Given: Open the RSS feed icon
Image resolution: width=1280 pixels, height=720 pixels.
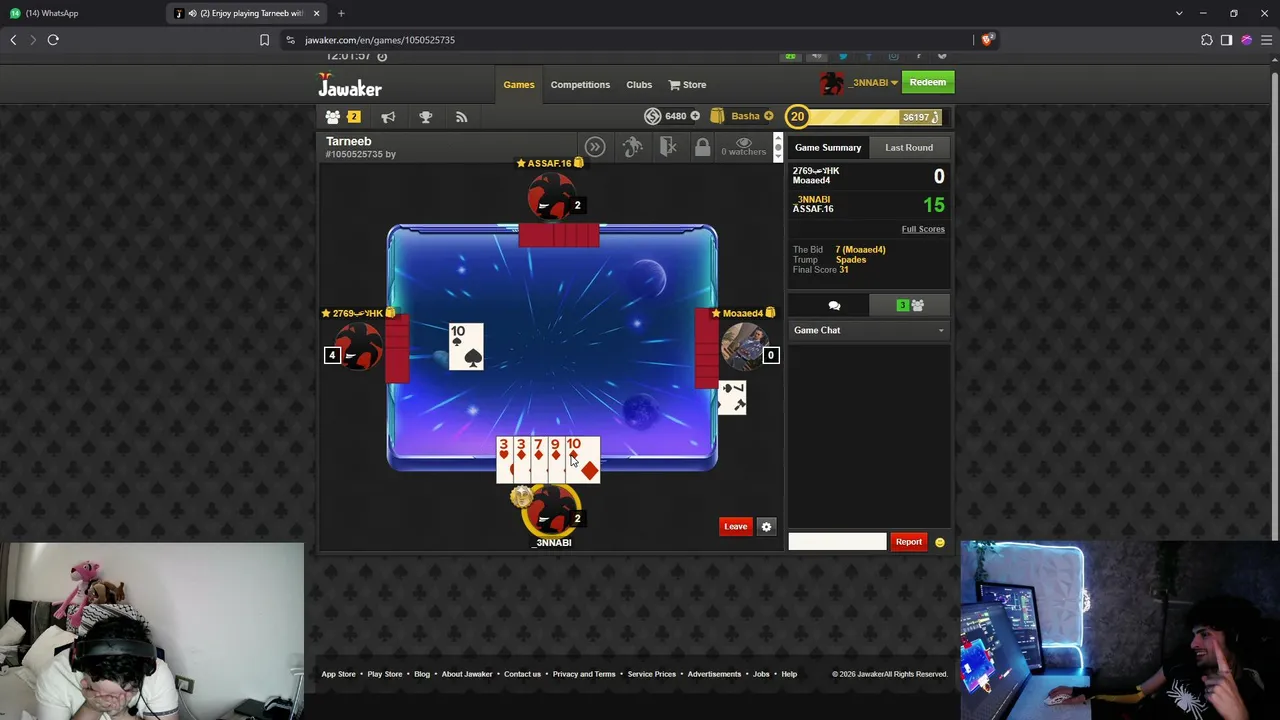Looking at the screenshot, I should click(x=461, y=117).
